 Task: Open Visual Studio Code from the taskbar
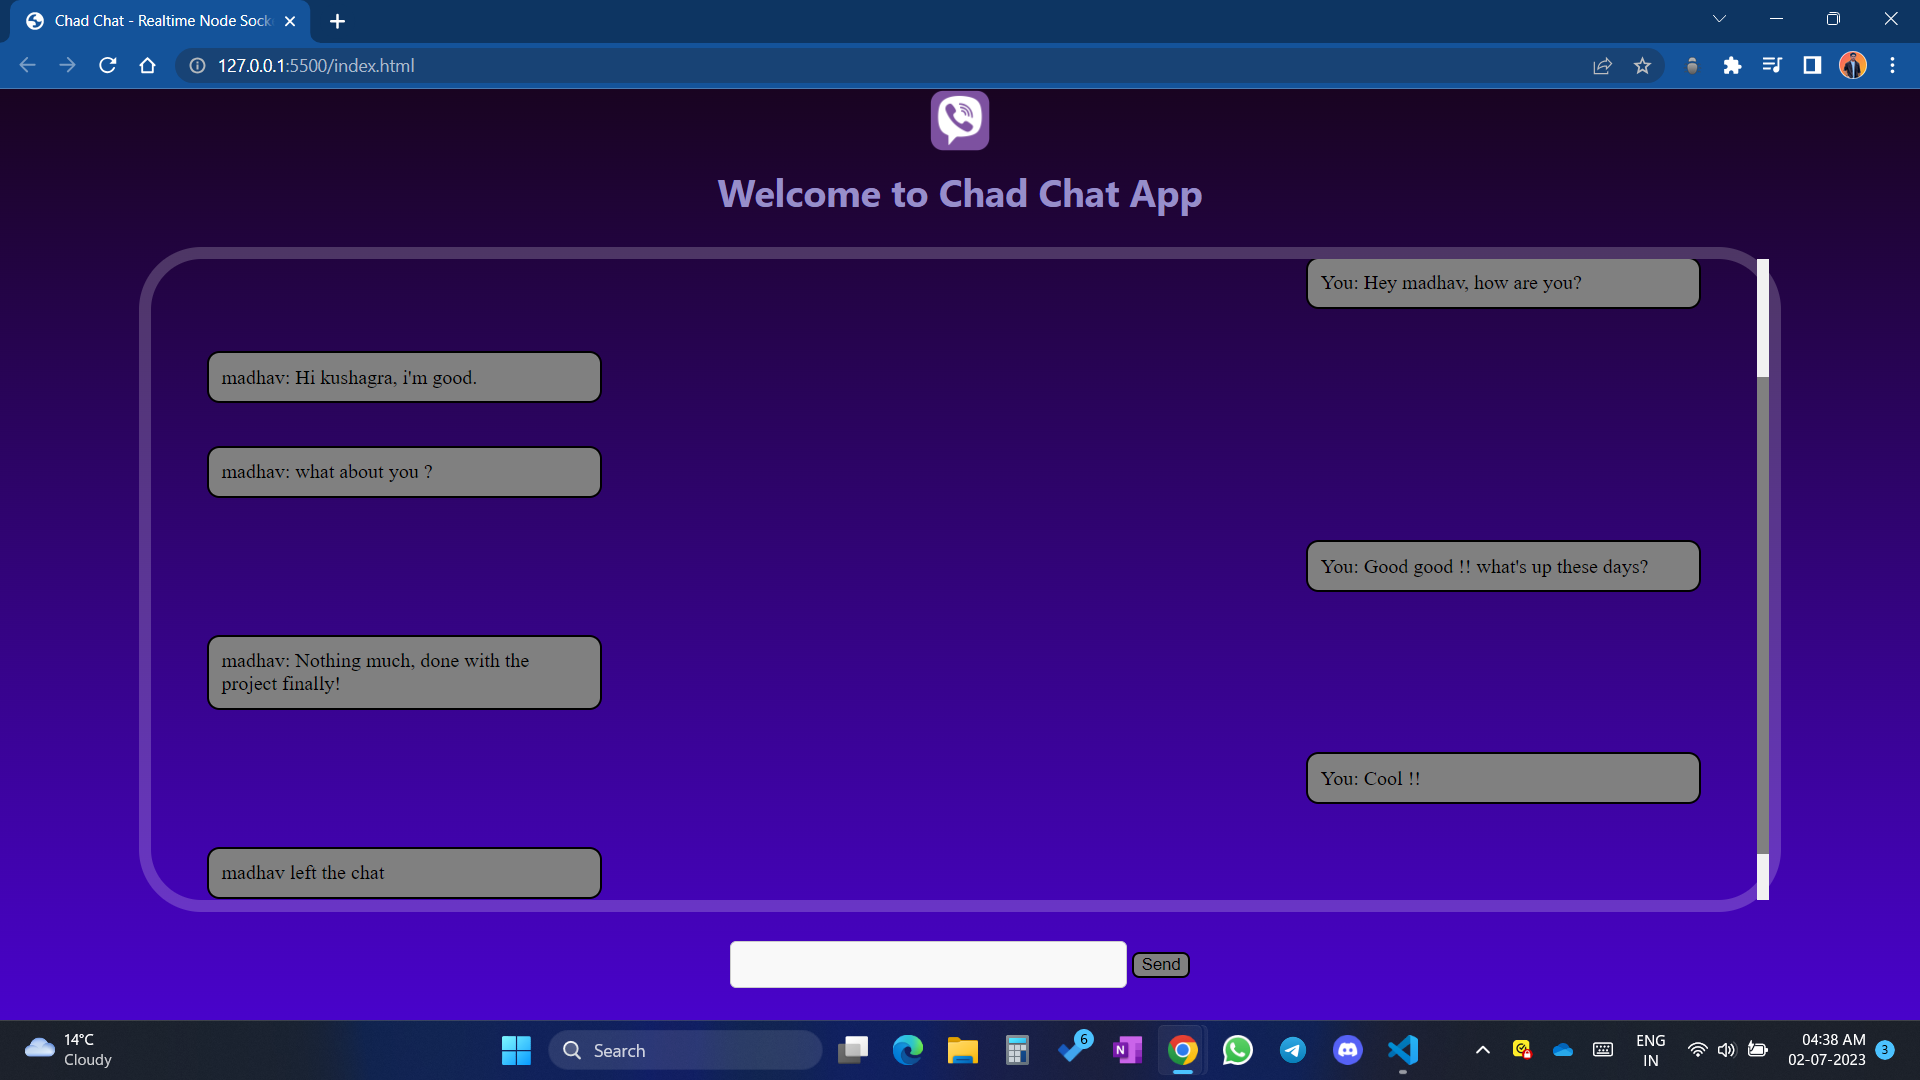point(1402,1050)
